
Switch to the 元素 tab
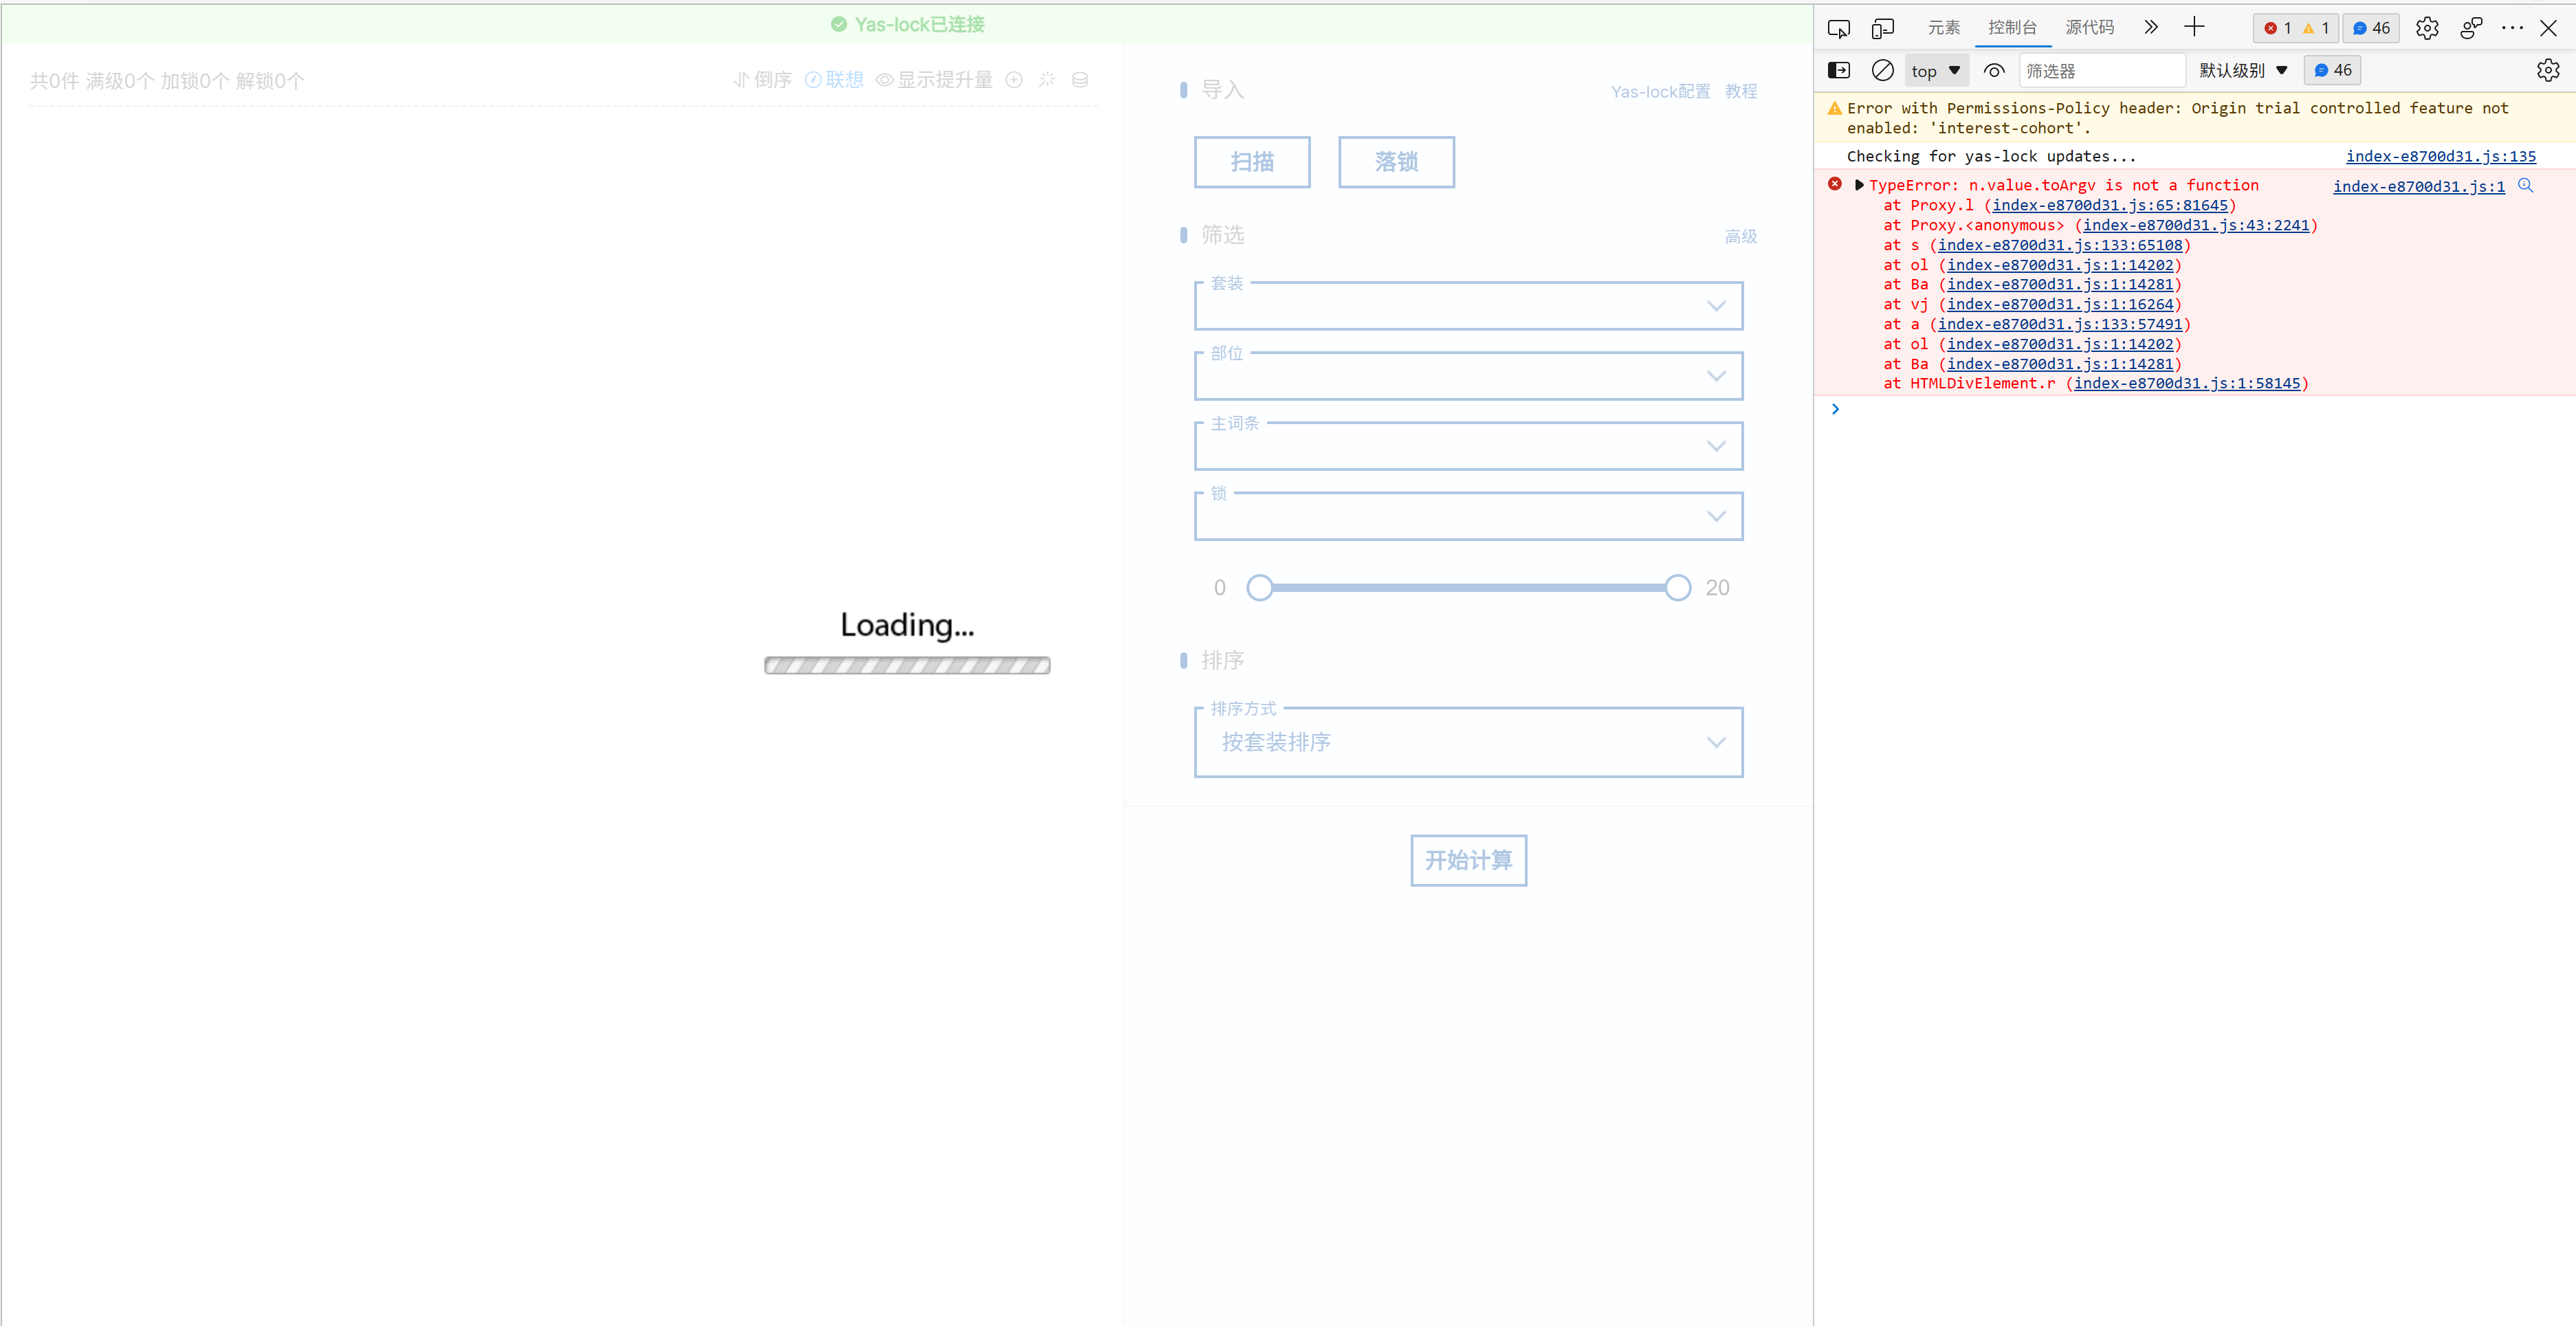coord(1943,28)
